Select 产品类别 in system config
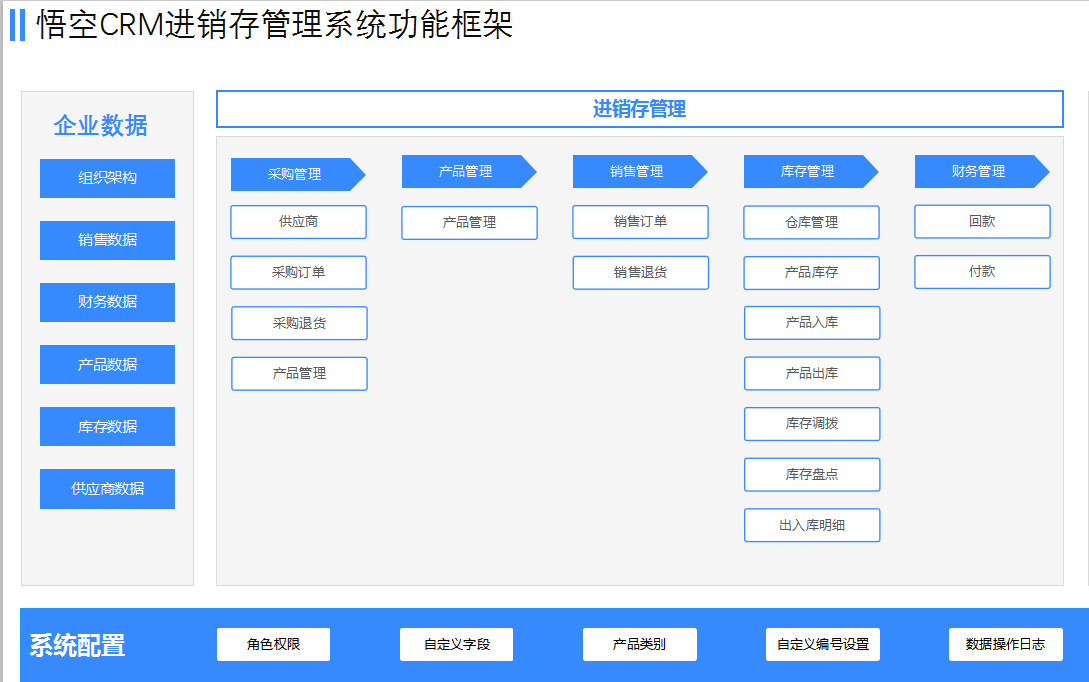The image size is (1089, 682). click(x=640, y=644)
